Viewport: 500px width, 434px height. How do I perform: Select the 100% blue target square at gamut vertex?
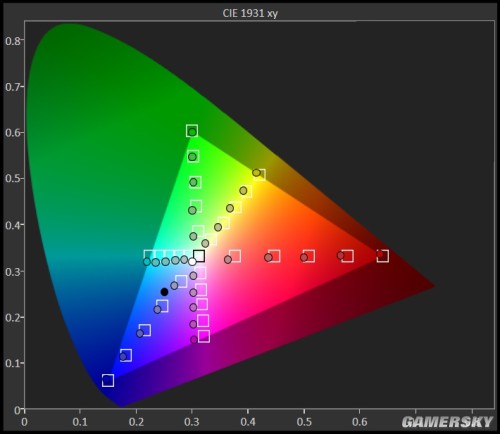tap(108, 380)
